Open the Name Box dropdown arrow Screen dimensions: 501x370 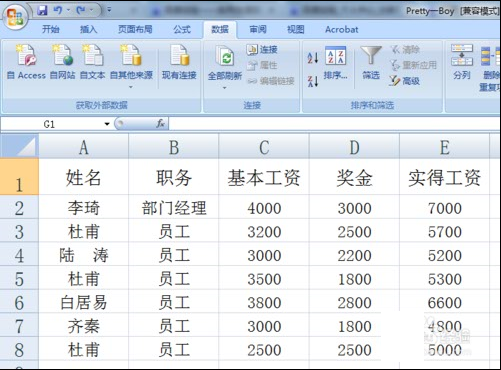107,124
